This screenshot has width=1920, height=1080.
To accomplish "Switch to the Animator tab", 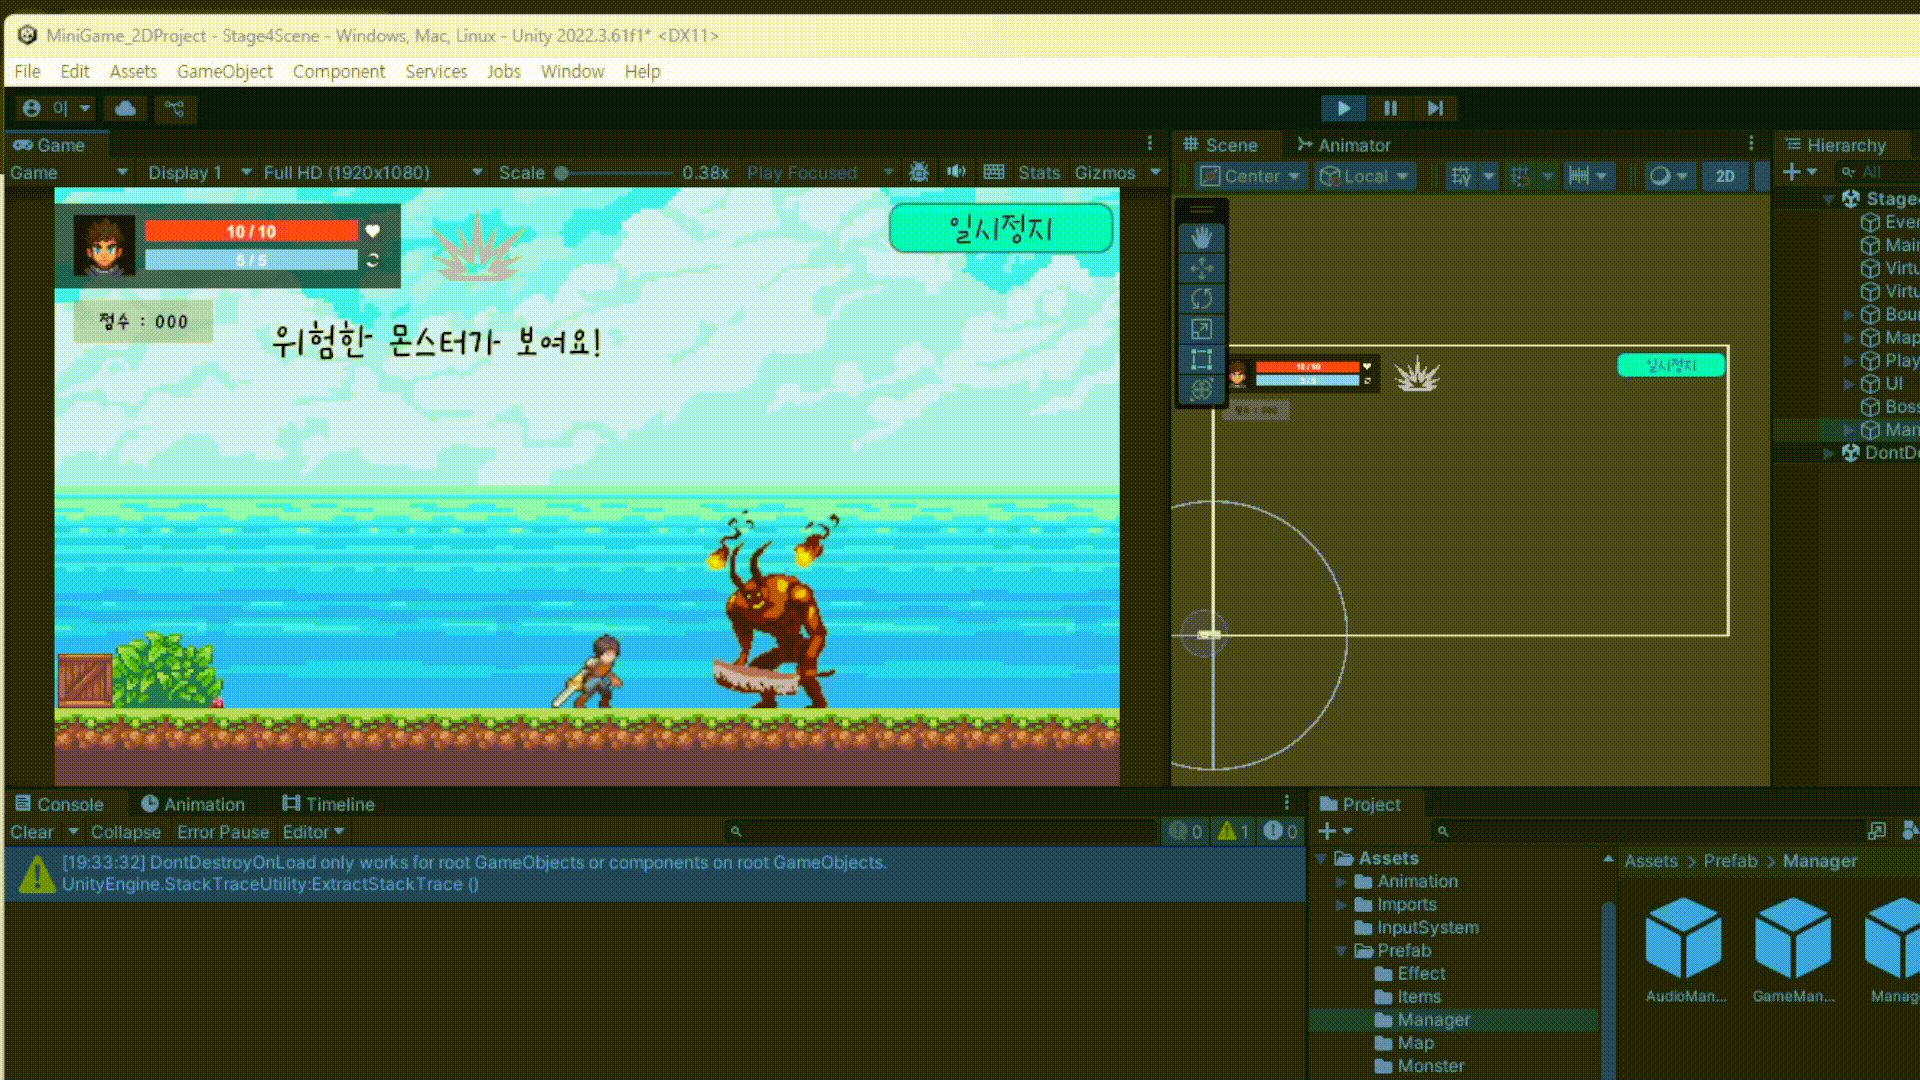I will tap(1343, 145).
